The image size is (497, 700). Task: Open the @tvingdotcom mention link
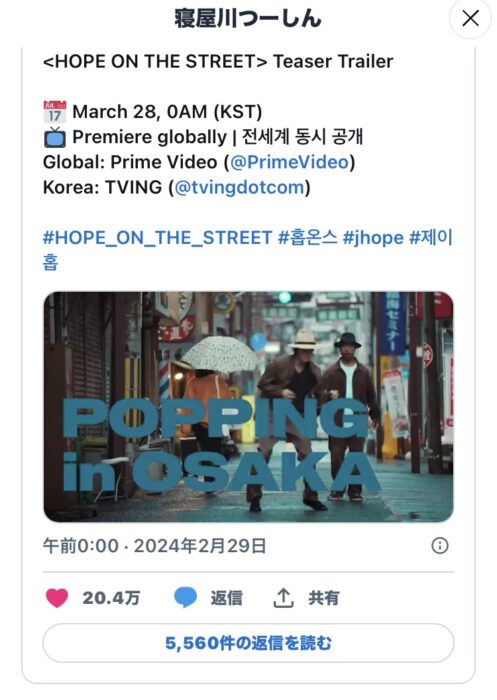point(239,187)
